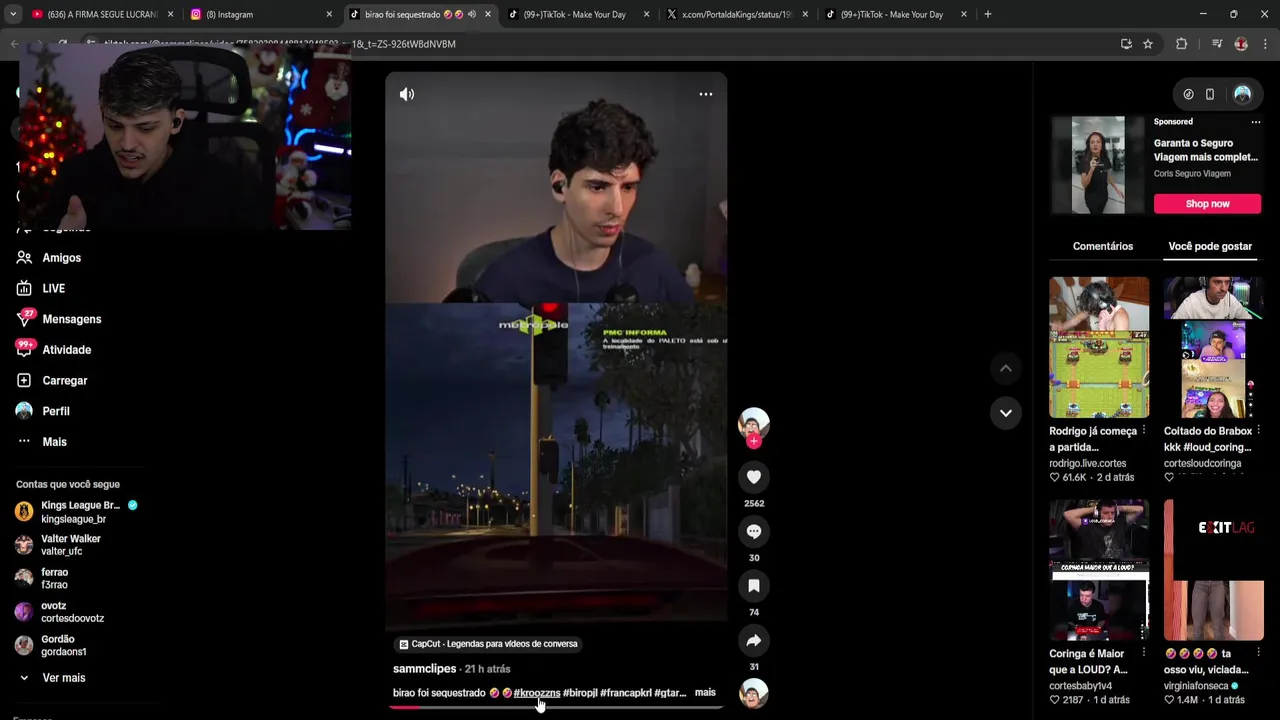This screenshot has height=720, width=1280.
Task: Mute the video with the speaker icon
Action: (407, 94)
